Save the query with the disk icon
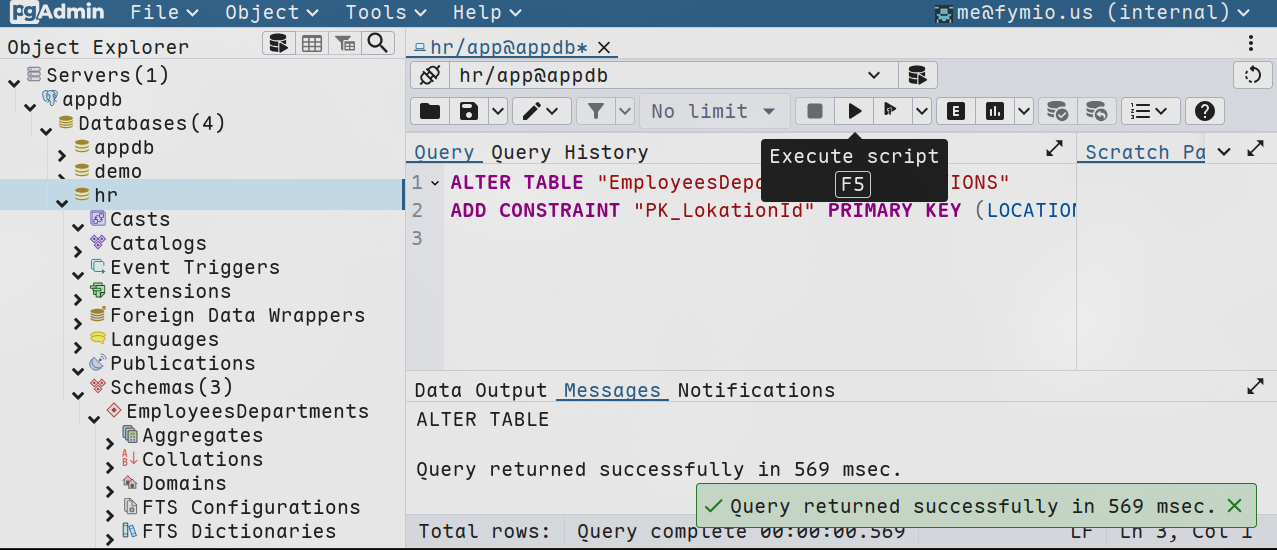1277x550 pixels. 468,111
